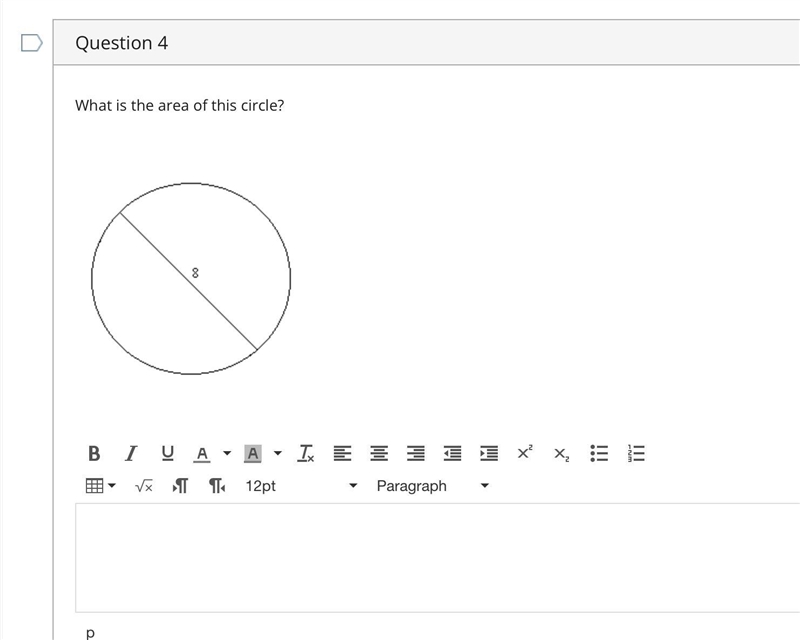
Task: Click inside the answer text area
Action: (x=438, y=557)
